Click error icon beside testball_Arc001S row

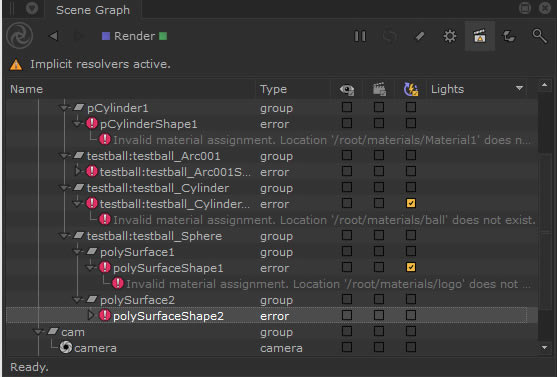(x=92, y=171)
